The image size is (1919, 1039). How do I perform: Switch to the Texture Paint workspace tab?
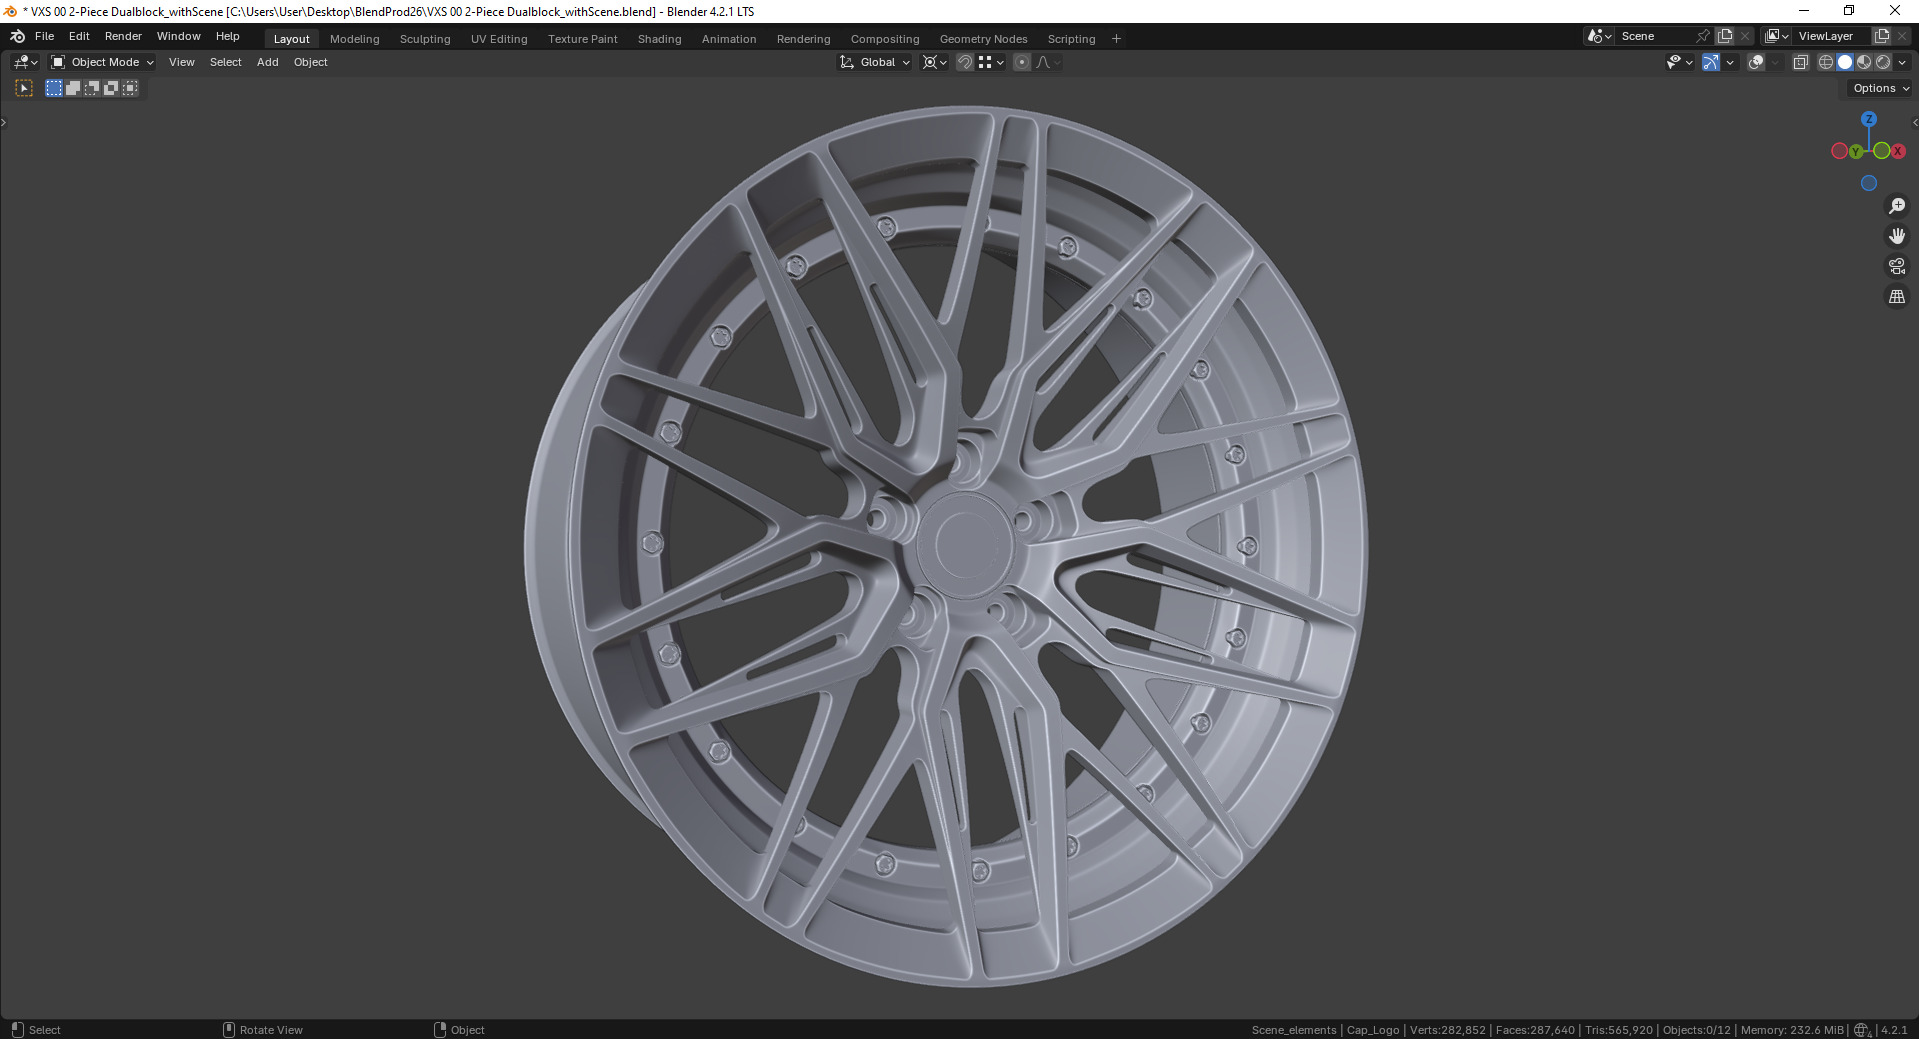pyautogui.click(x=583, y=39)
